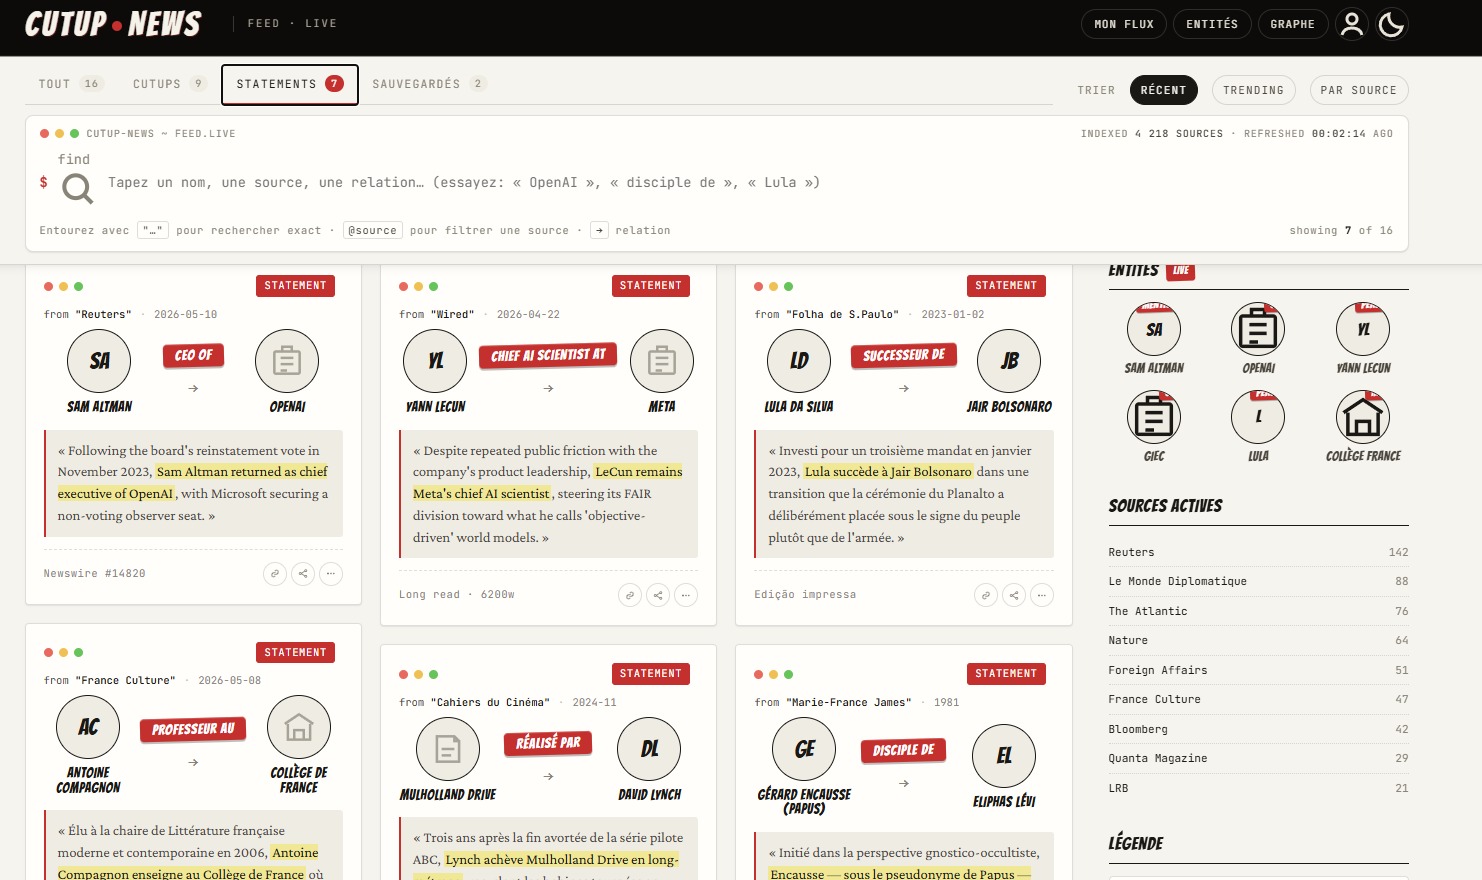Click the 'Successeur de' relation tag
Screen dimensions: 1482x880
click(x=904, y=355)
